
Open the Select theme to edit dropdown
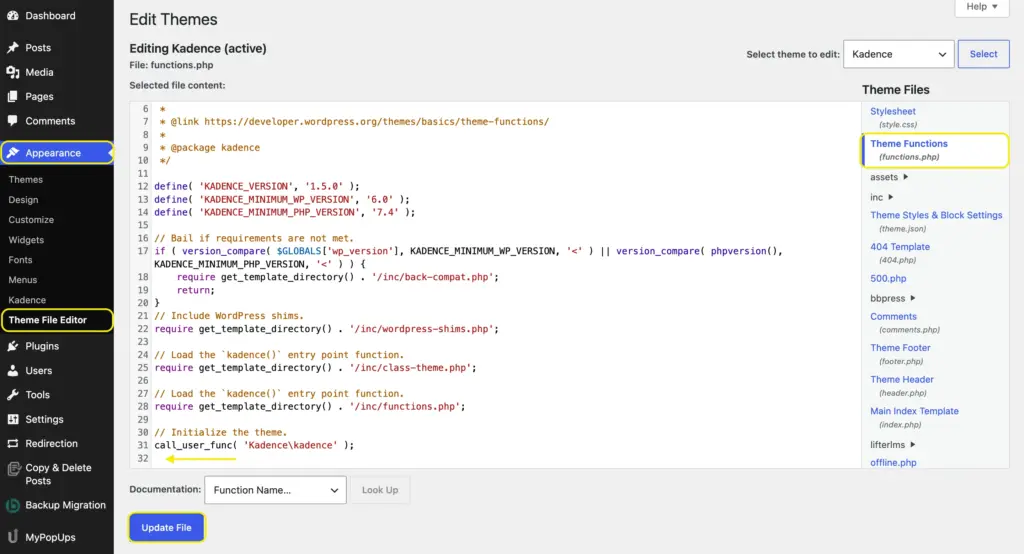pyautogui.click(x=899, y=54)
